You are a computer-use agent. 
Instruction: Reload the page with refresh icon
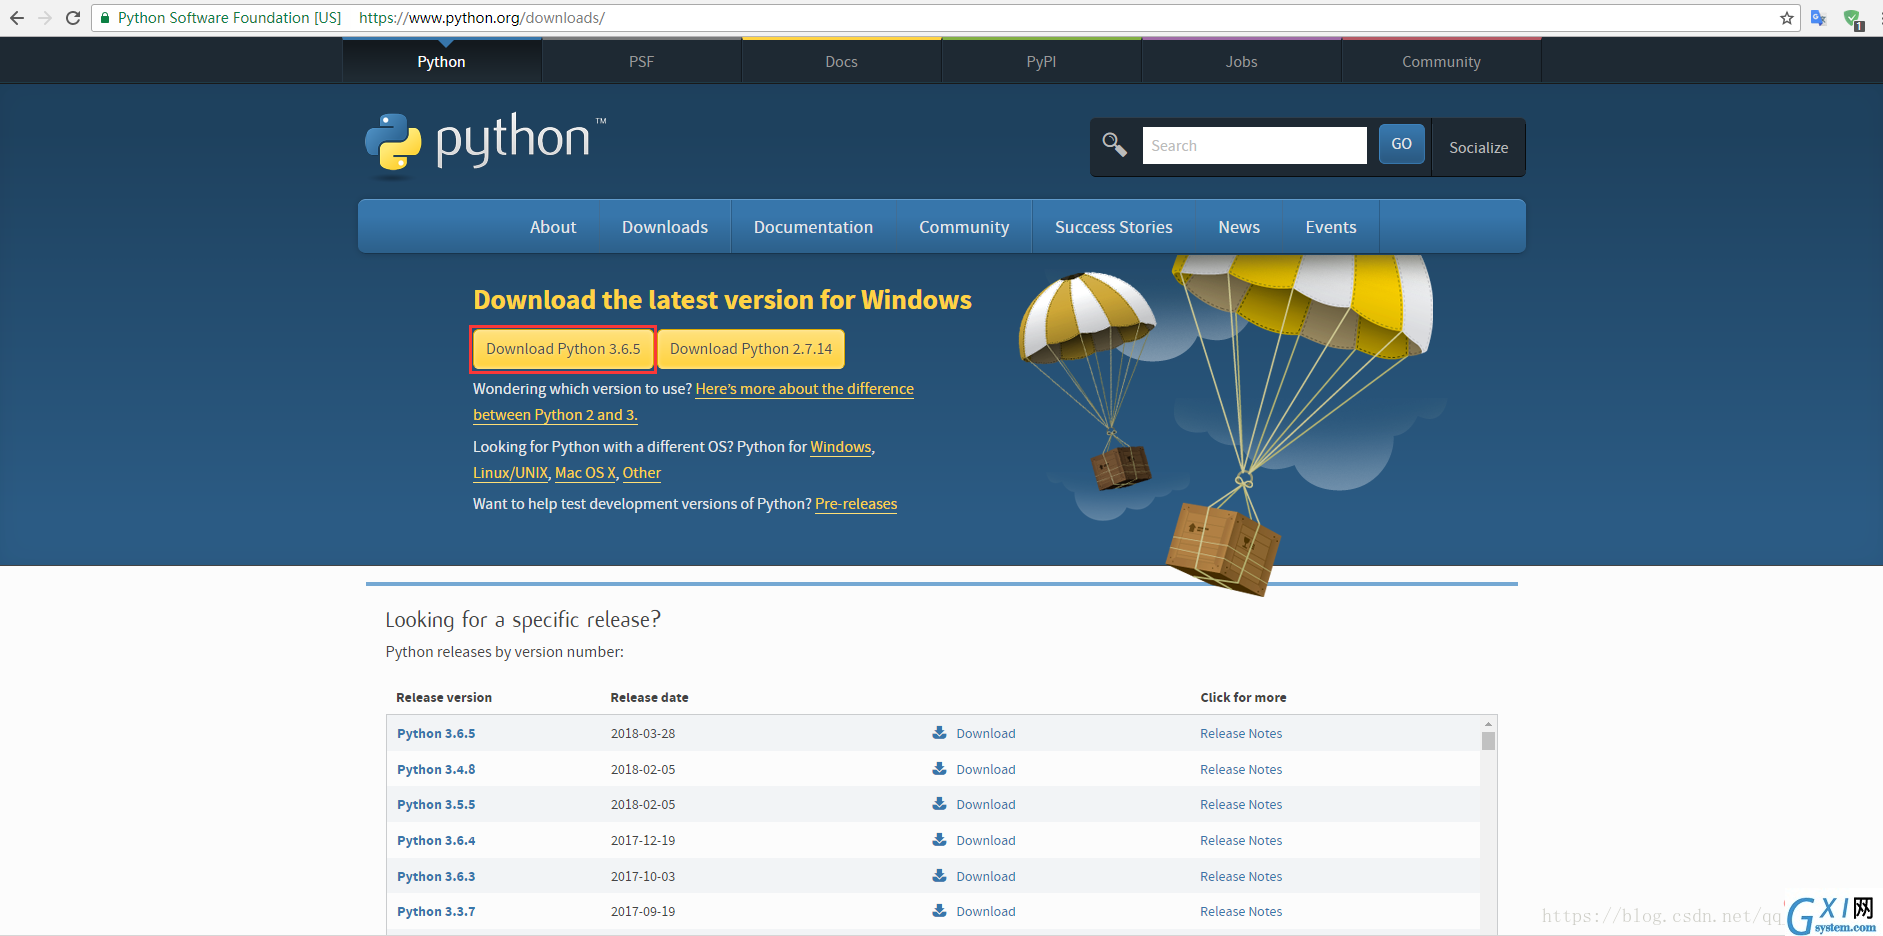73,18
